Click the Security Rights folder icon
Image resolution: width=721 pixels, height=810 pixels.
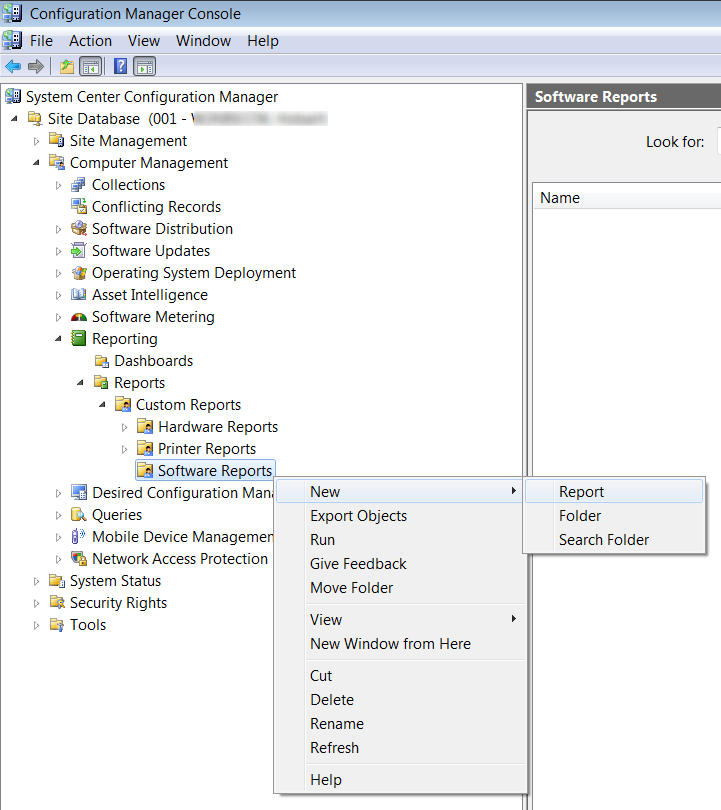(x=57, y=602)
